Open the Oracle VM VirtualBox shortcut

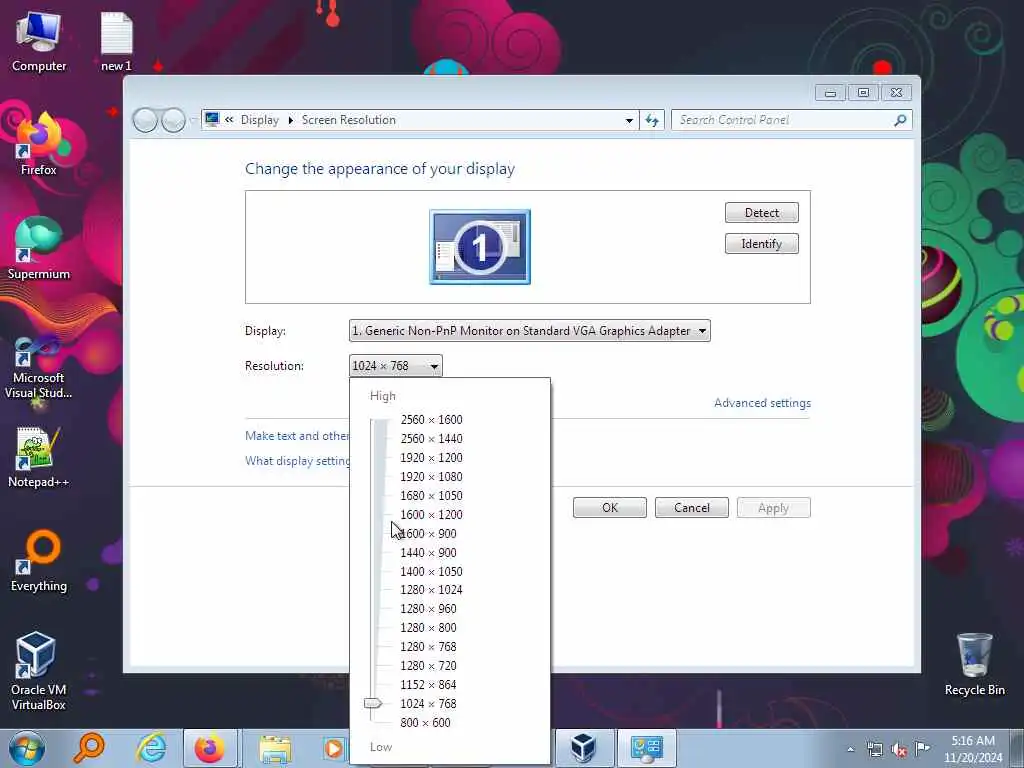(39, 671)
